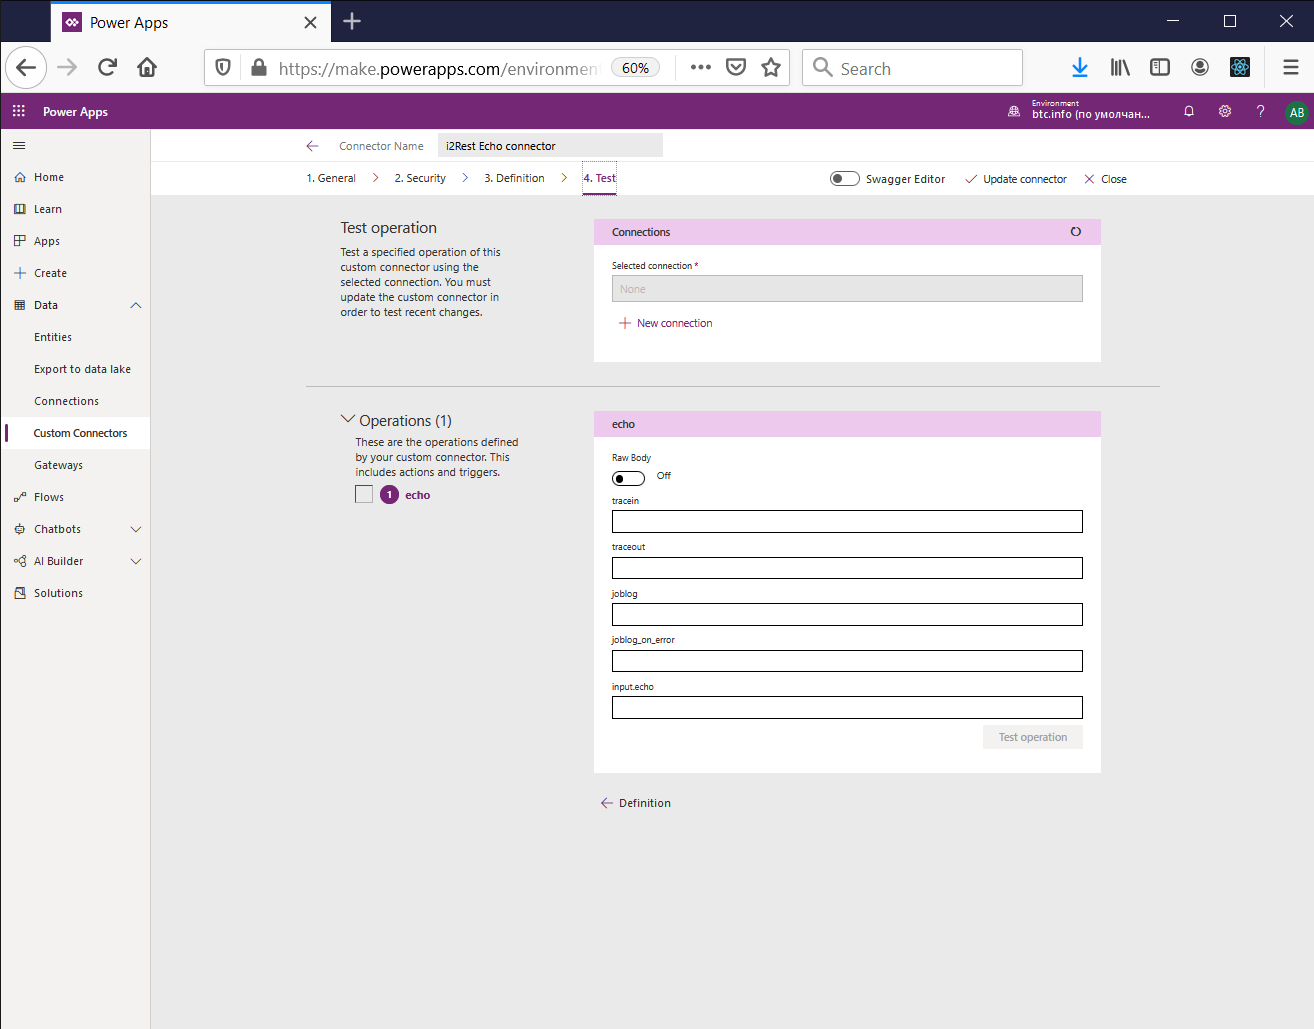Open Entities in the sidebar
This screenshot has width=1314, height=1029.
point(53,337)
